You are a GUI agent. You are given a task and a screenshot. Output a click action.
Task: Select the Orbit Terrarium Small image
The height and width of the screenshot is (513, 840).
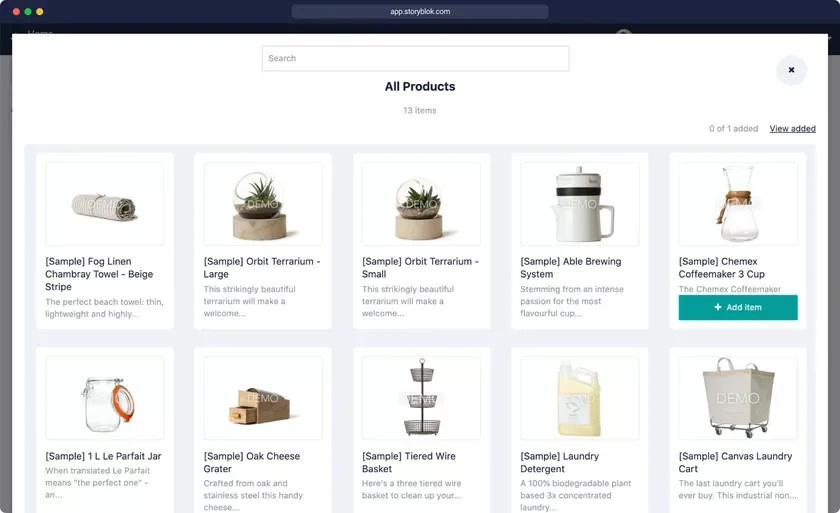coord(421,204)
